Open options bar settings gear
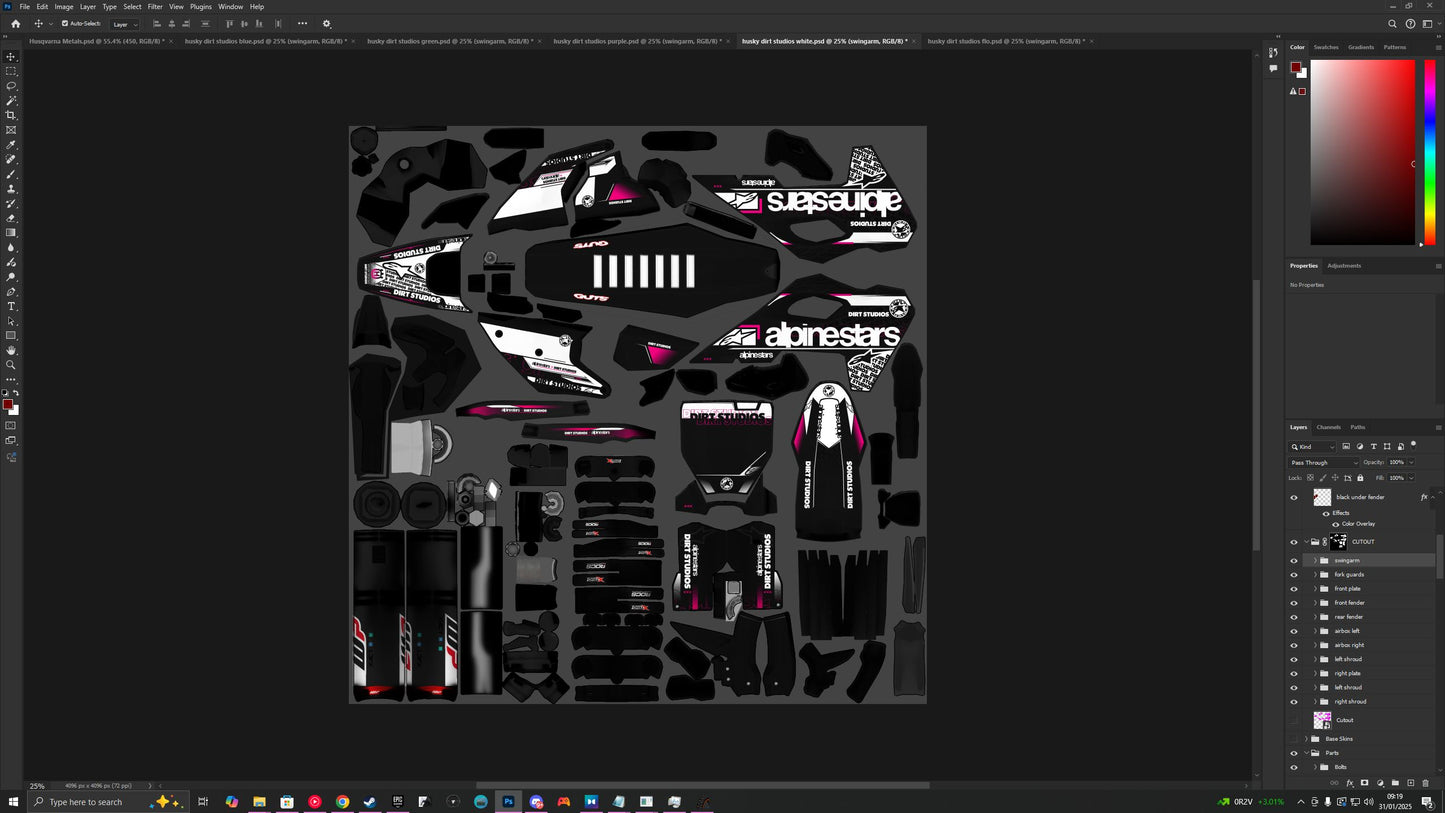This screenshot has height=813, width=1445. [x=326, y=24]
